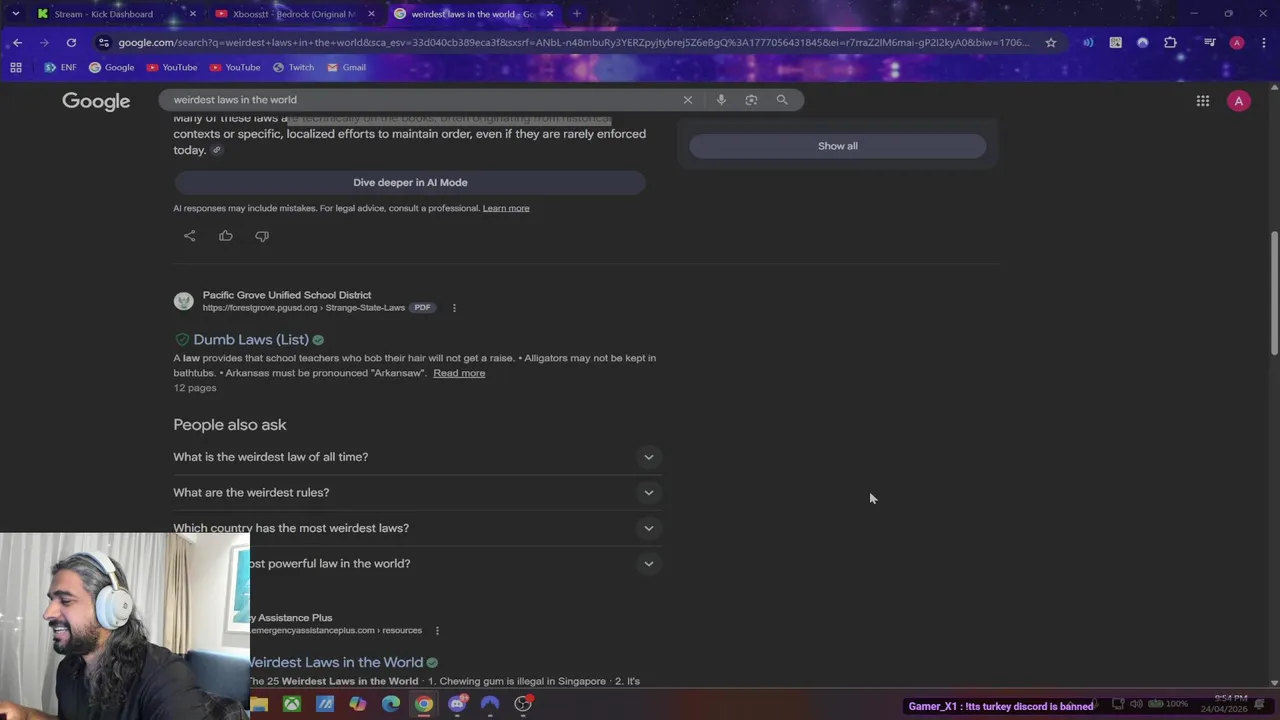The width and height of the screenshot is (1280, 720).
Task: Open the Google bookmark
Action: (x=111, y=67)
